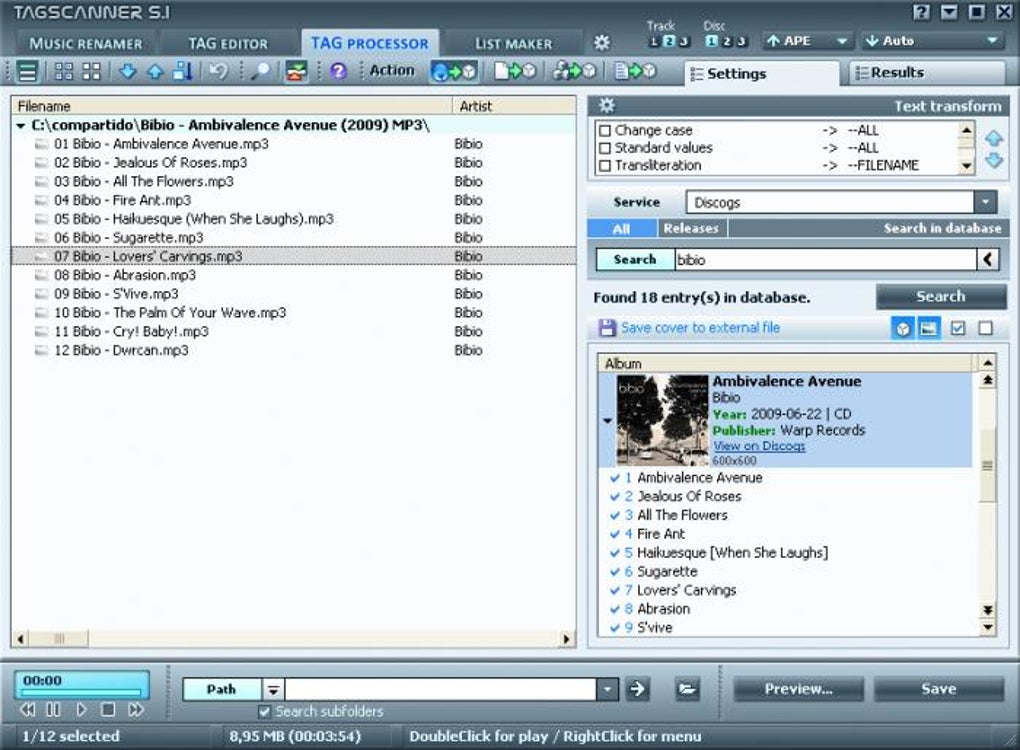Image resolution: width=1020 pixels, height=750 pixels.
Task: Click the sort files icon in toolbar
Action: (x=182, y=71)
